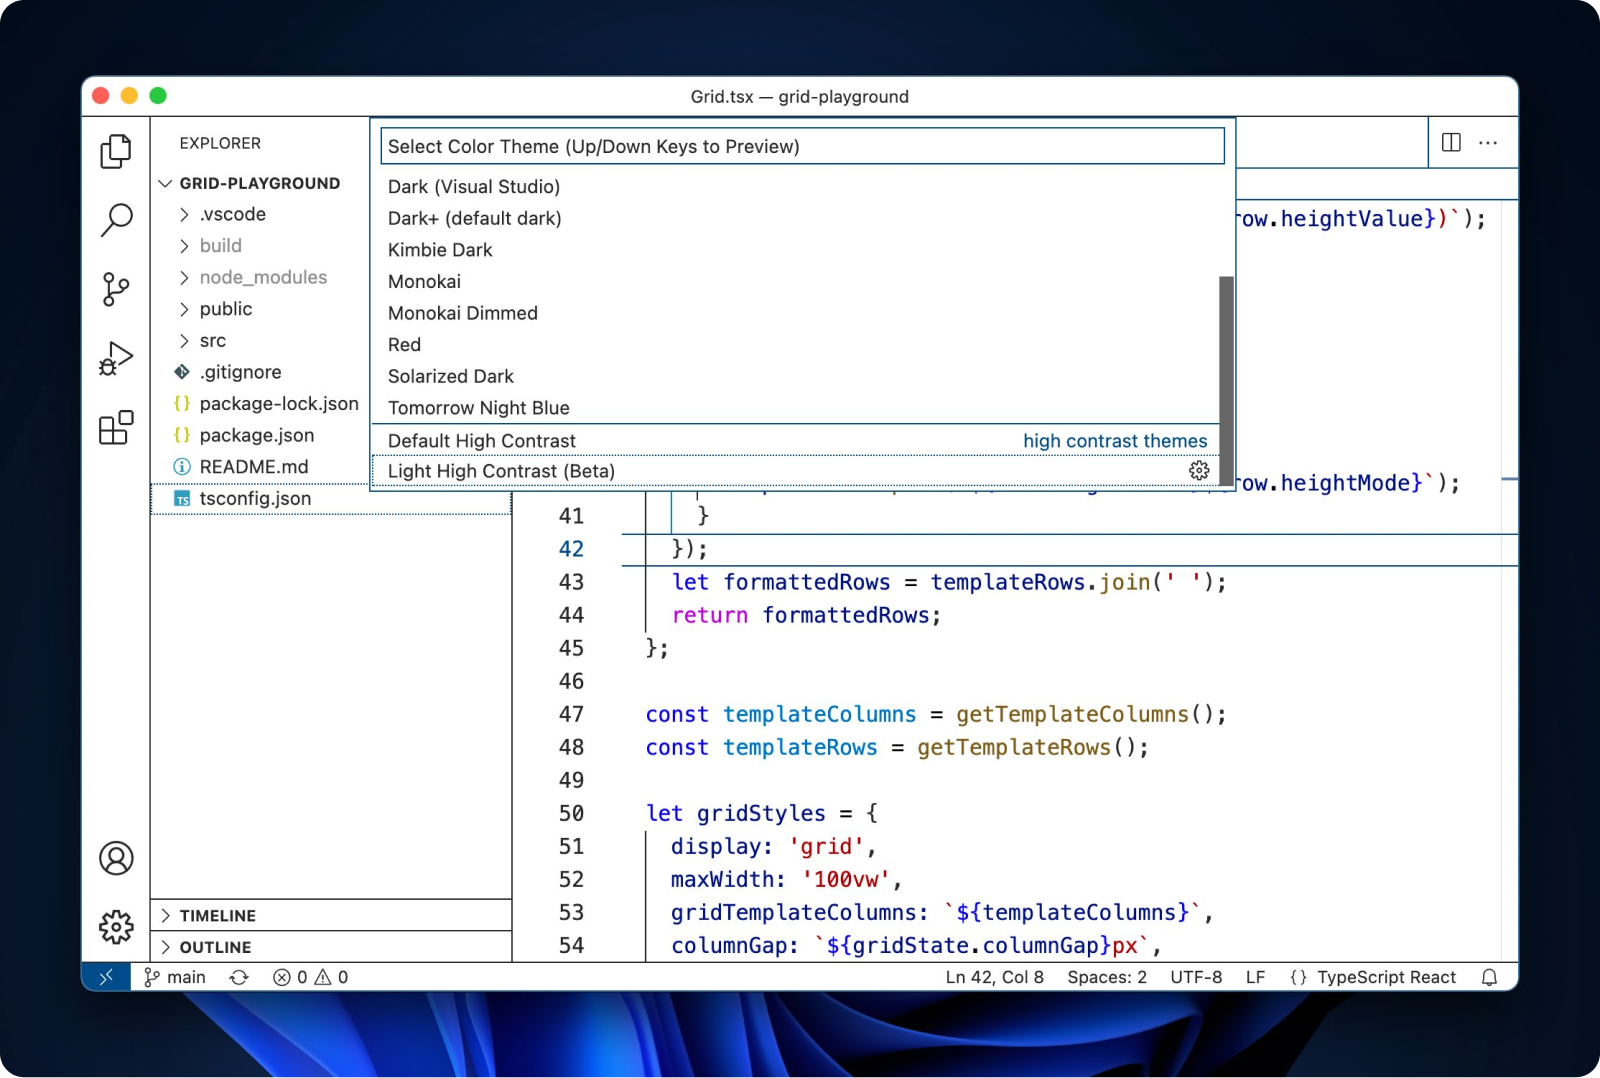Open the remote window indicator
This screenshot has width=1600, height=1078.
coord(106,977)
